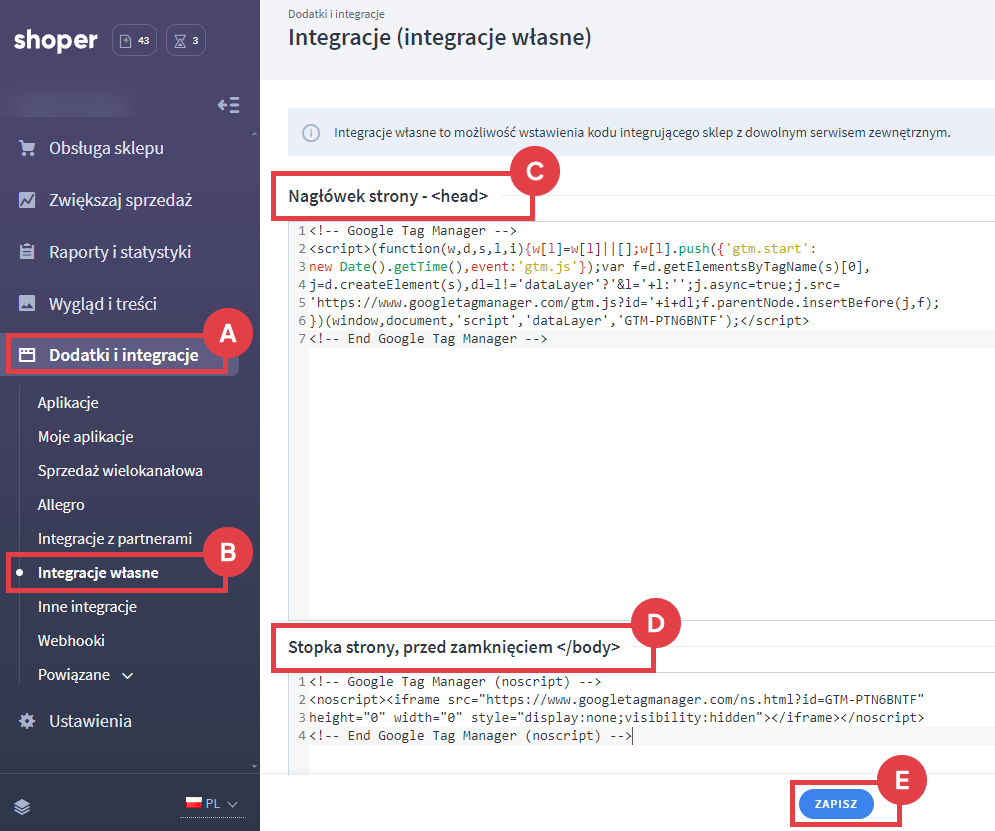The image size is (995, 831).
Task: Click the clipboard icon for Raporty i statystyki
Action: pyautogui.click(x=27, y=252)
